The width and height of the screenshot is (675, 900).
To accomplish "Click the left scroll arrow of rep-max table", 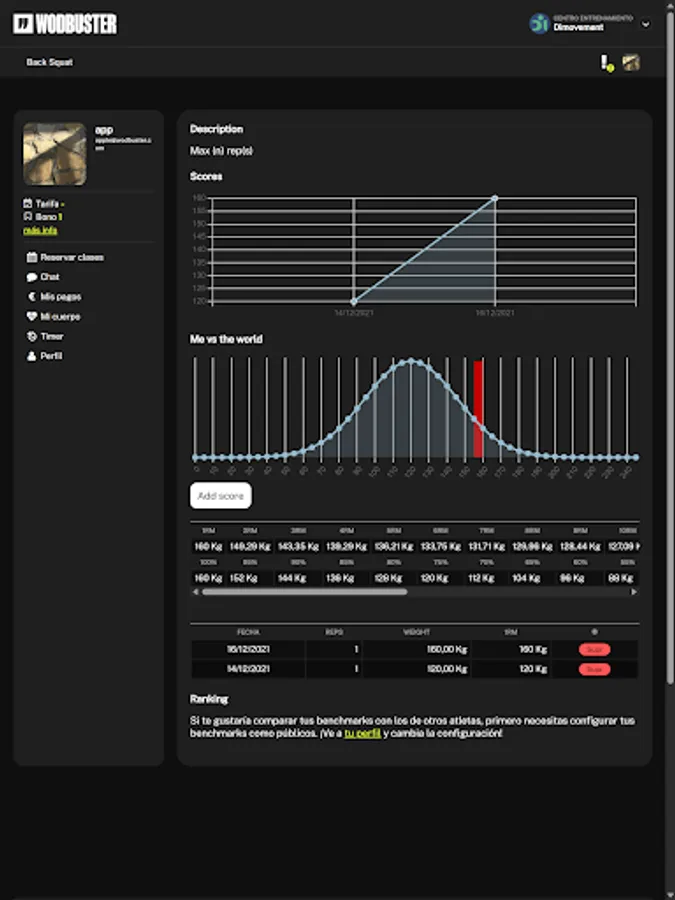I will click(x=196, y=592).
